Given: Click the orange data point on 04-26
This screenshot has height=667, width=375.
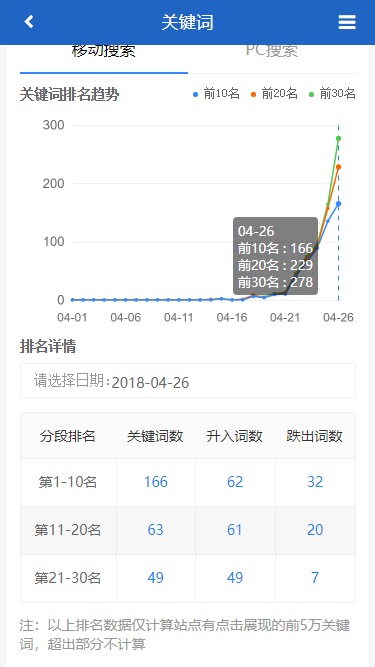Looking at the screenshot, I should tap(338, 167).
